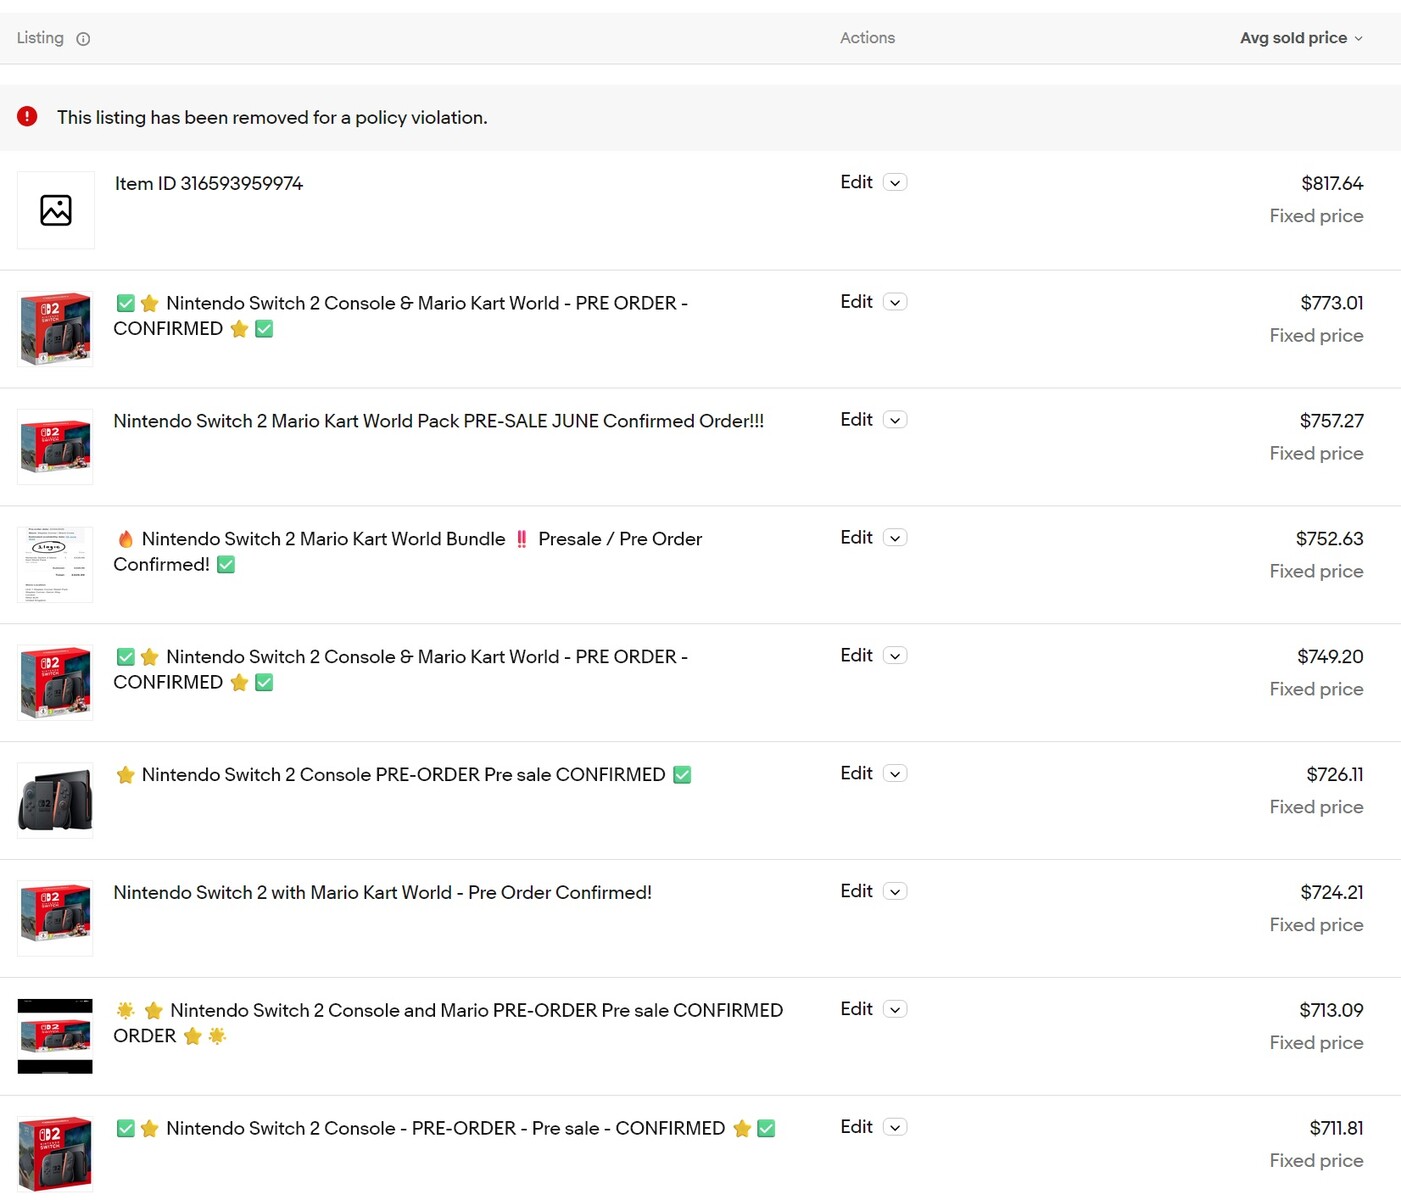Open thumbnail of the $713.09 listing
The height and width of the screenshot is (1200, 1401).
(56, 1037)
